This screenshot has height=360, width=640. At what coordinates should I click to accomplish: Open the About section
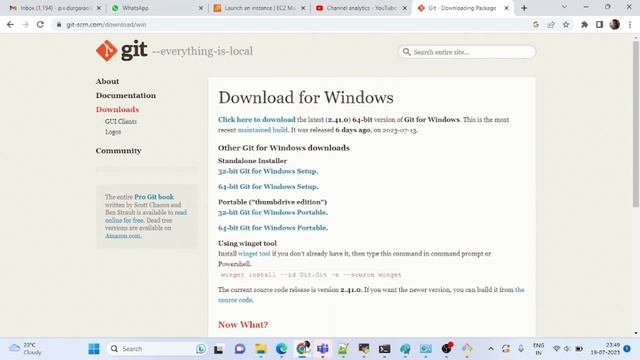coord(107,81)
